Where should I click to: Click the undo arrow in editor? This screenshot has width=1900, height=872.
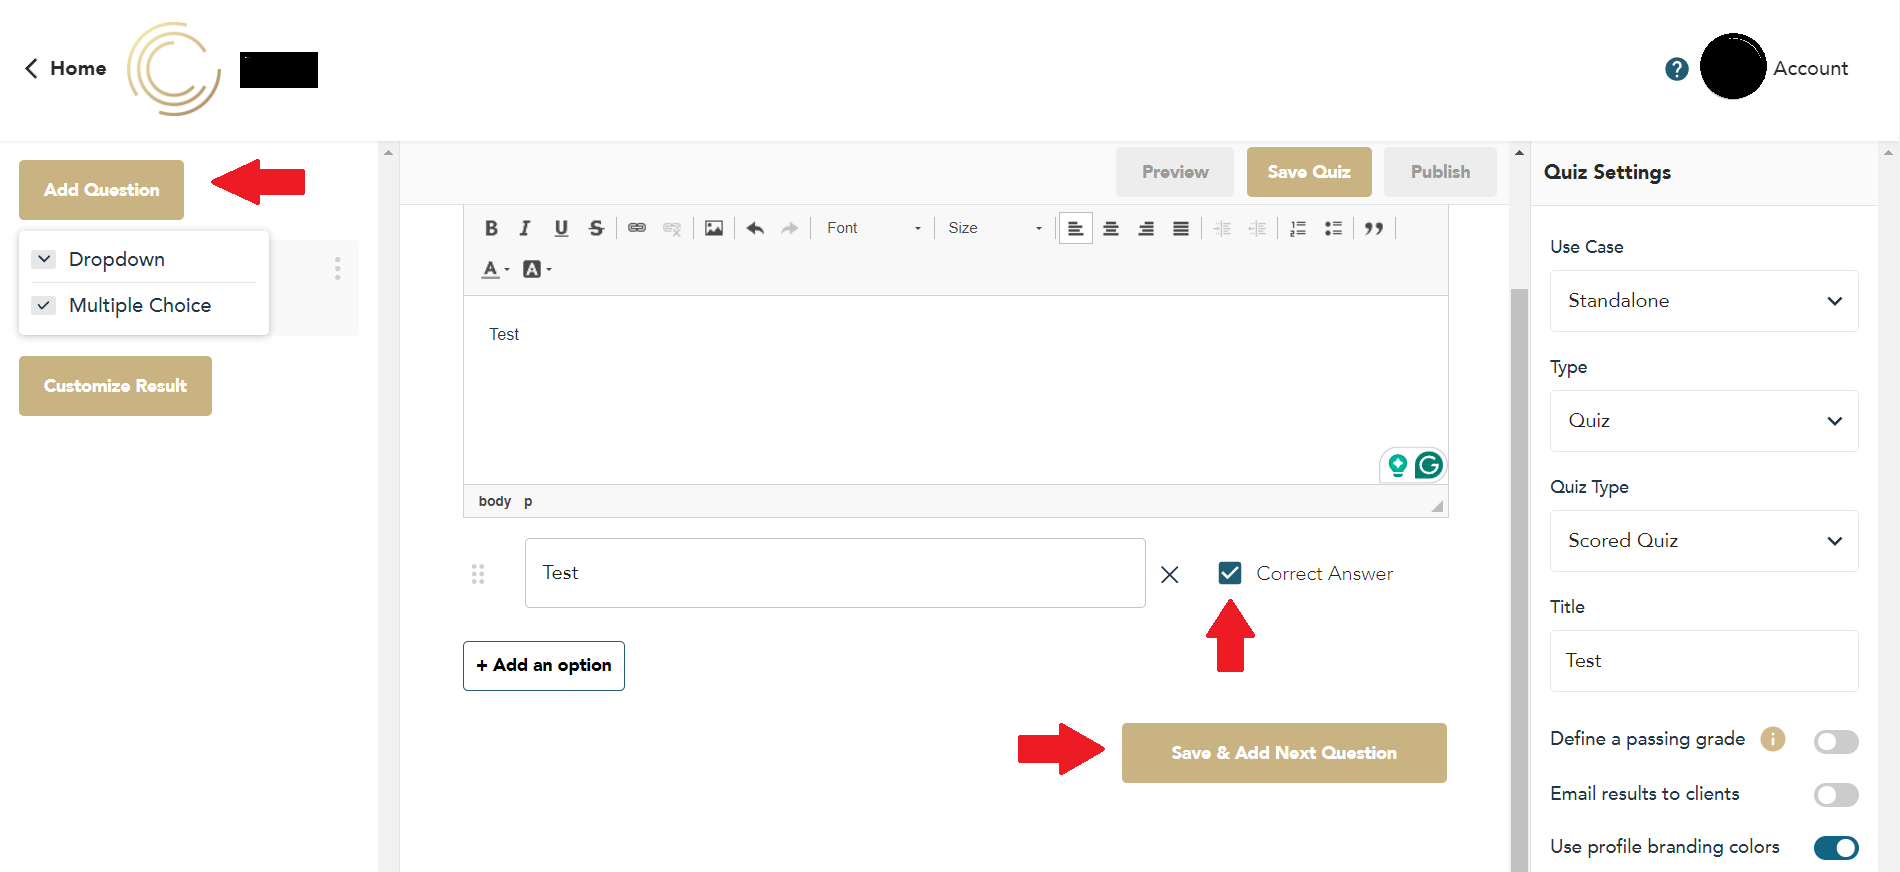click(755, 228)
